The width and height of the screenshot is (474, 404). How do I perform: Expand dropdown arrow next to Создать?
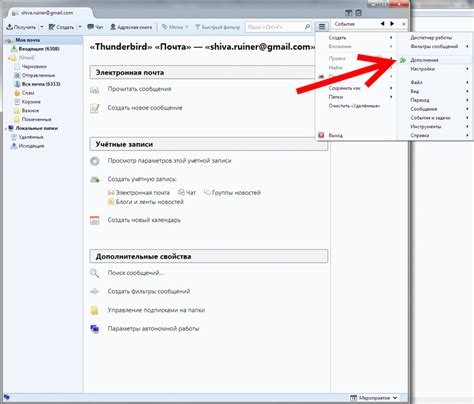(80, 27)
